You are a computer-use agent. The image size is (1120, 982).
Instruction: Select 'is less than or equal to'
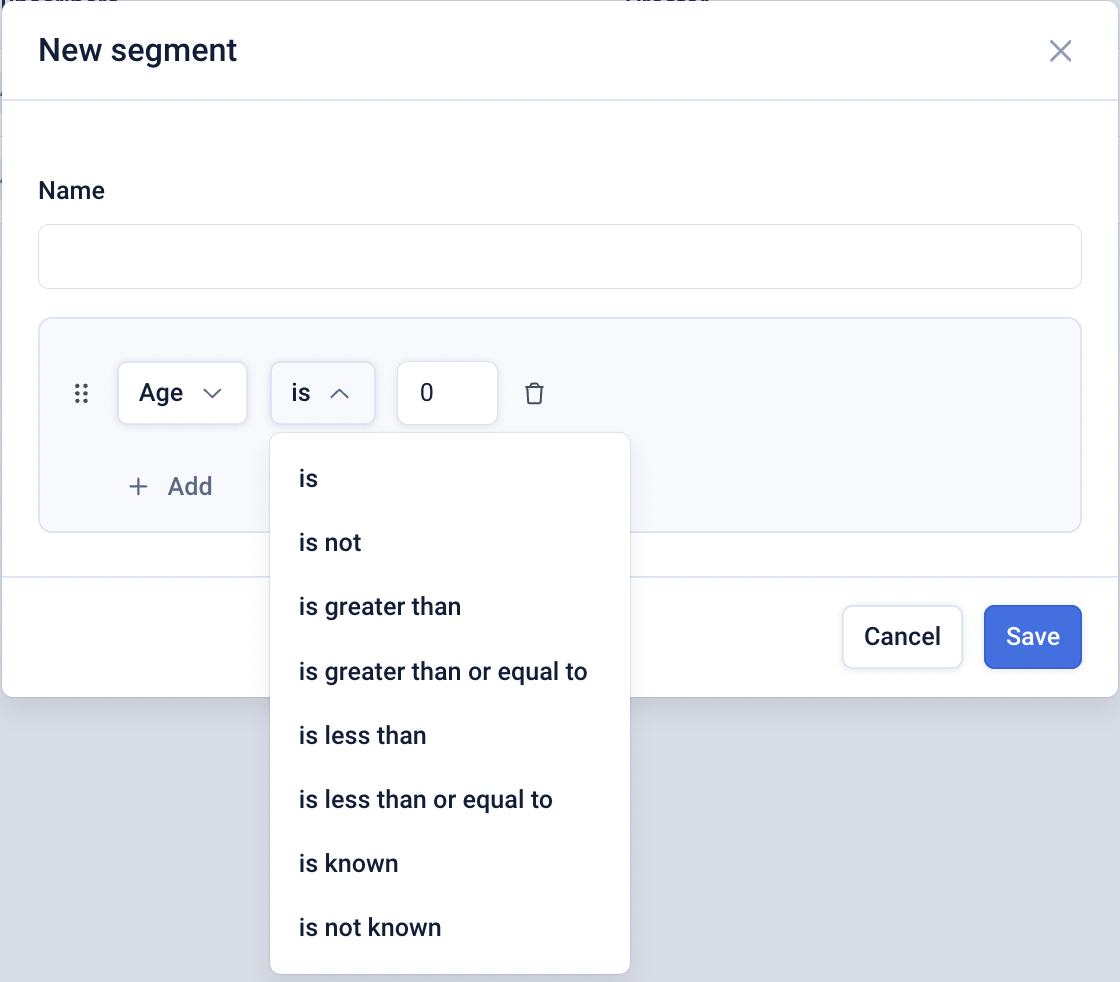click(x=426, y=799)
